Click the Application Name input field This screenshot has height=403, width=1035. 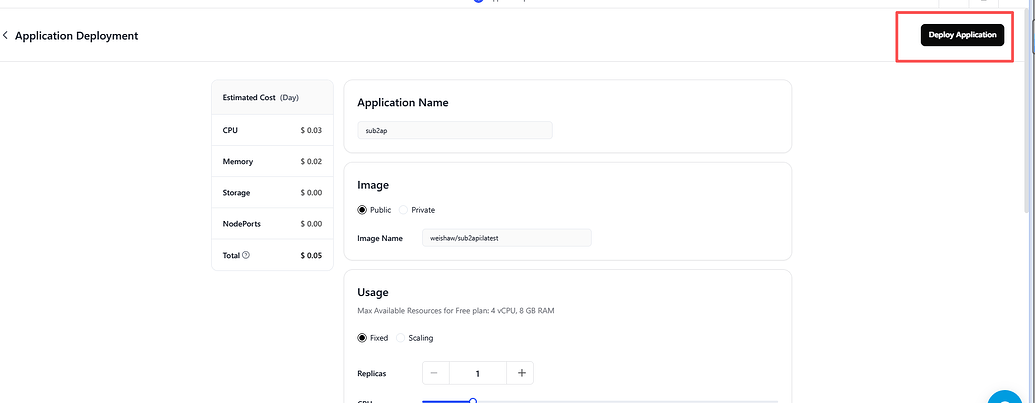click(x=455, y=131)
